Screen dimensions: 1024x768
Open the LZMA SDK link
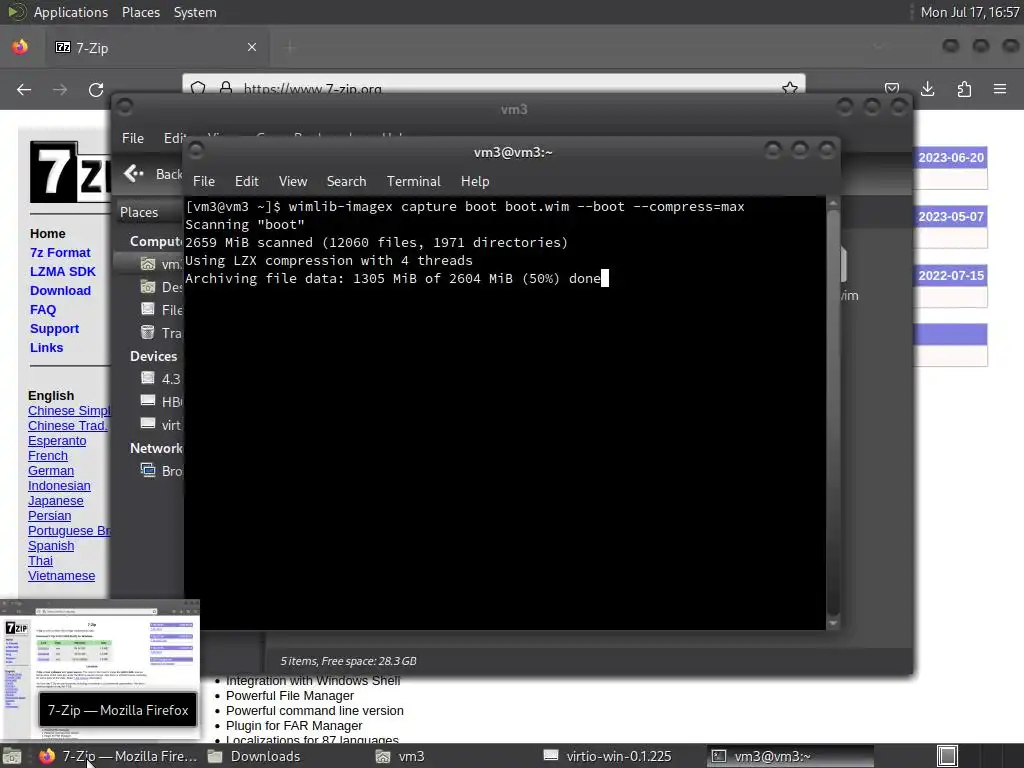pyautogui.click(x=63, y=272)
